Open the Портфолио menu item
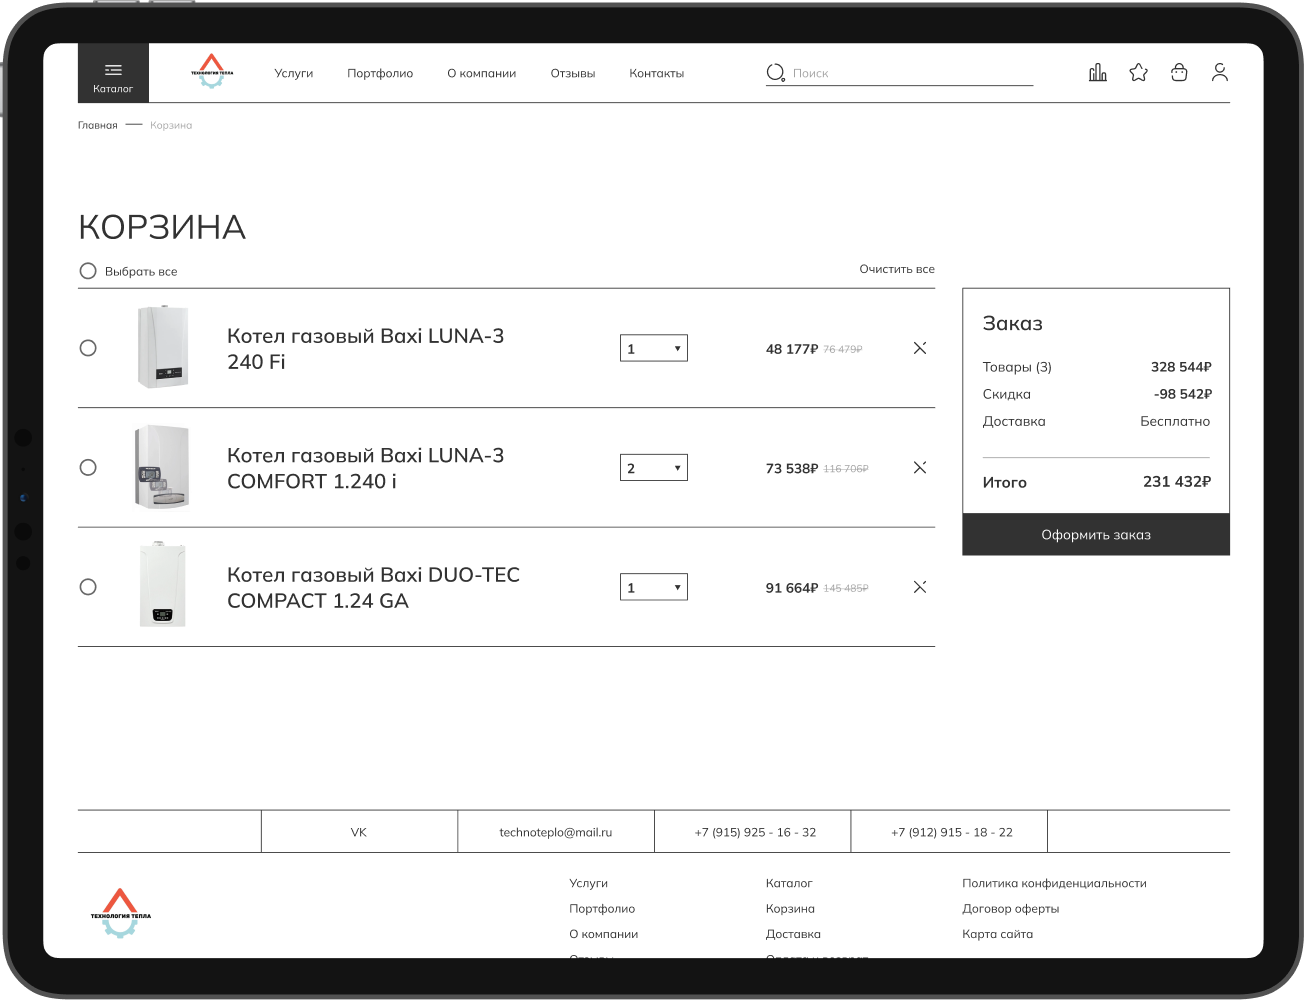Image resolution: width=1305 pixels, height=1000 pixels. click(380, 73)
